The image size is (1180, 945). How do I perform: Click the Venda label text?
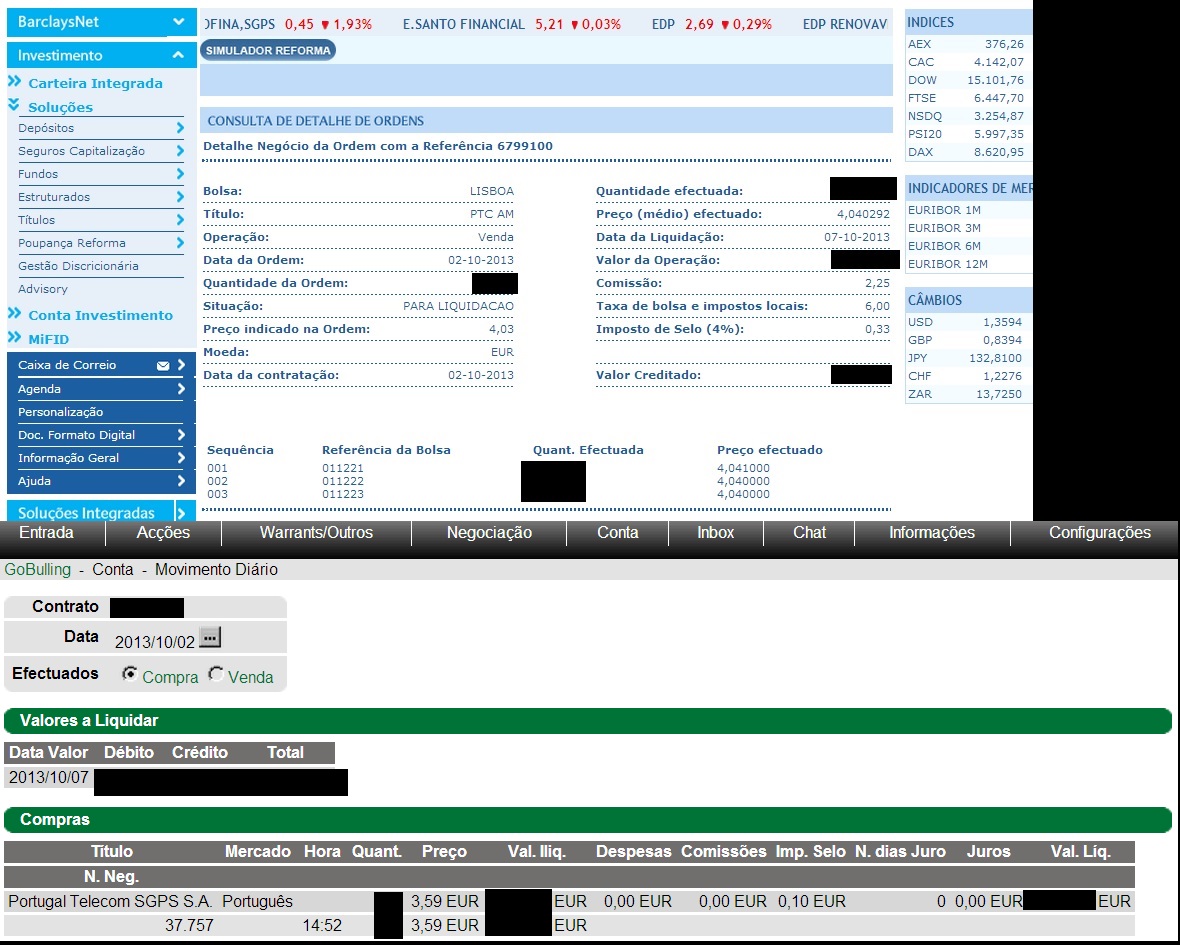pyautogui.click(x=251, y=677)
